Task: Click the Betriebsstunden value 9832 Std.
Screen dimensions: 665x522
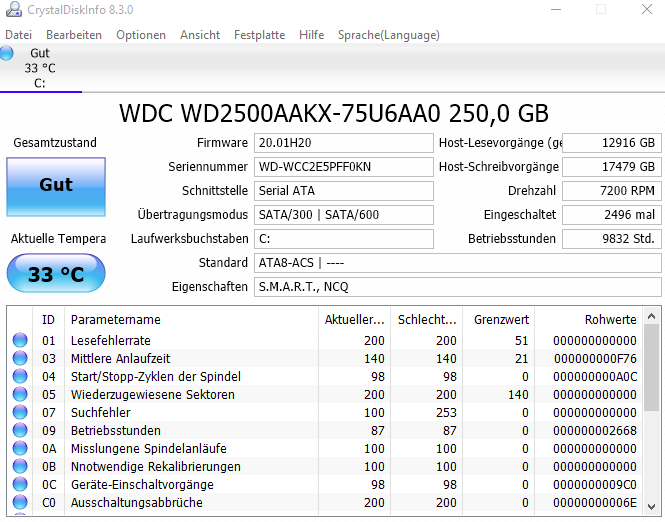Action: [612, 239]
